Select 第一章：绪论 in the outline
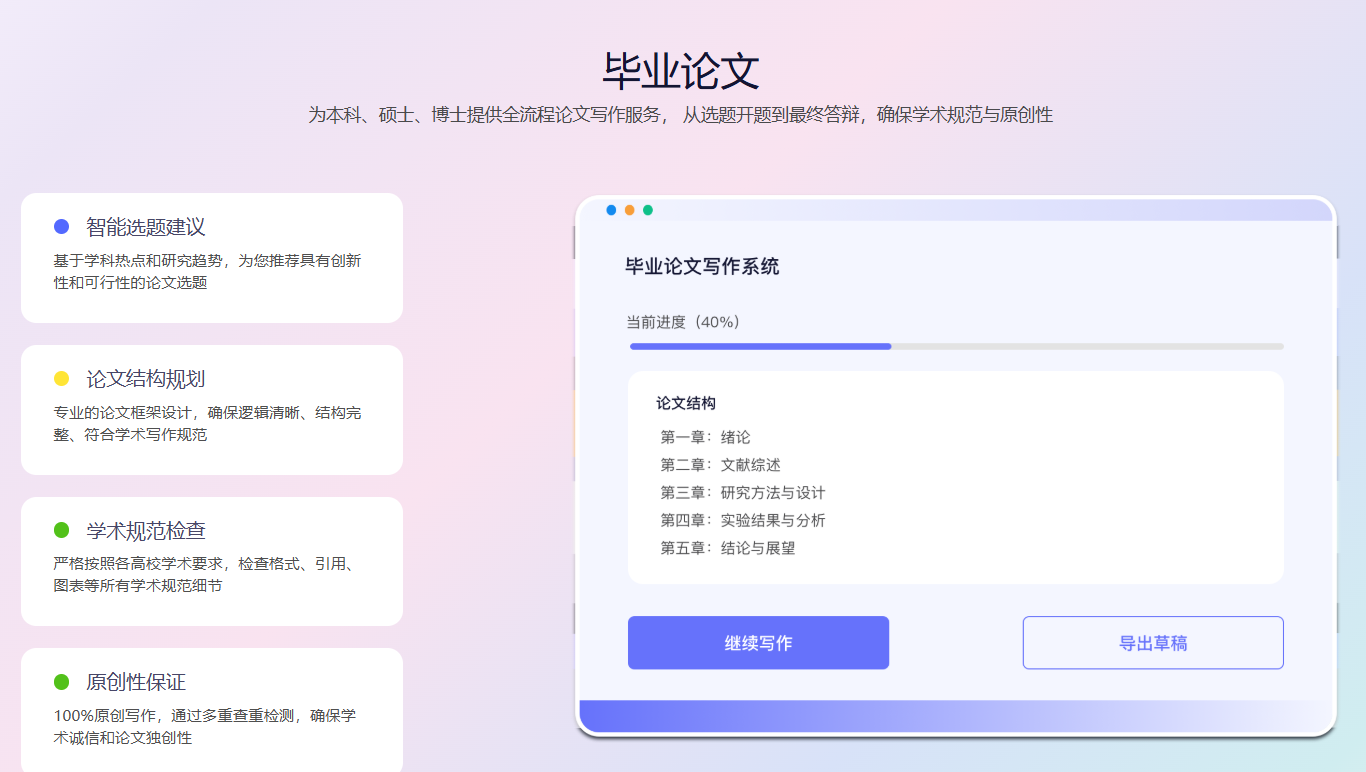Screen dimensions: 1366x772 point(705,437)
